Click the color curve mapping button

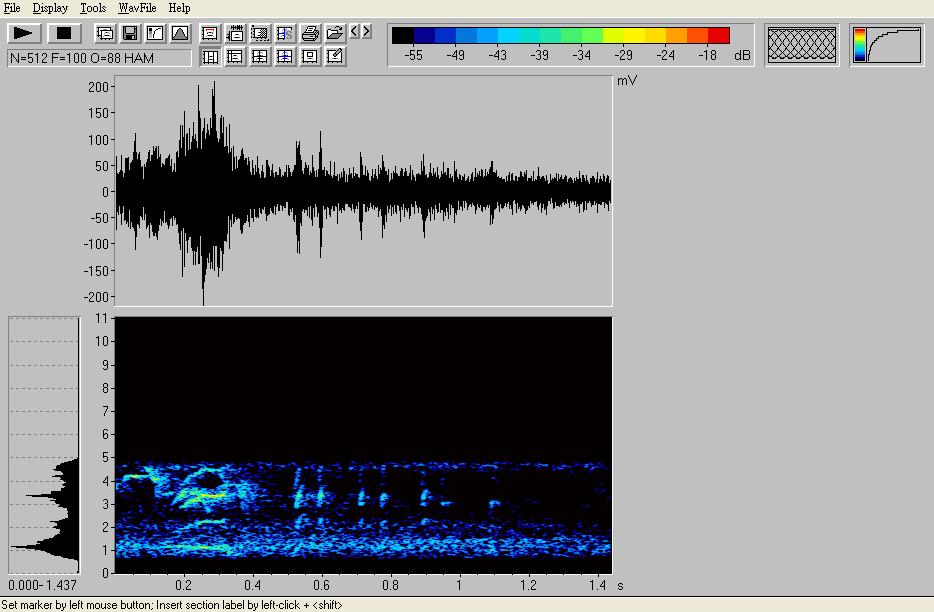[886, 45]
